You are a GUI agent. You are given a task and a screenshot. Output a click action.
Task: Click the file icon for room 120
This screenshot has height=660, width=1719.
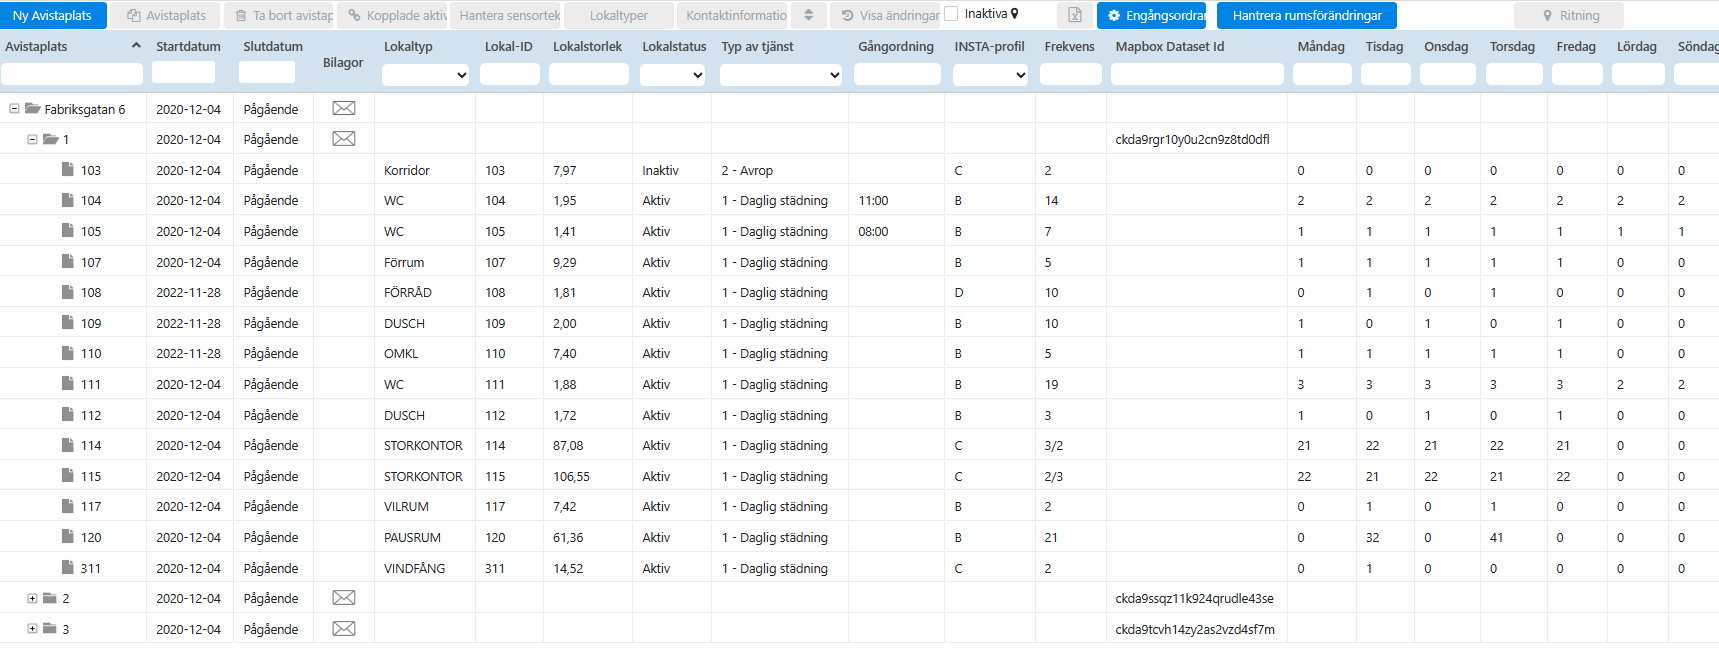68,536
